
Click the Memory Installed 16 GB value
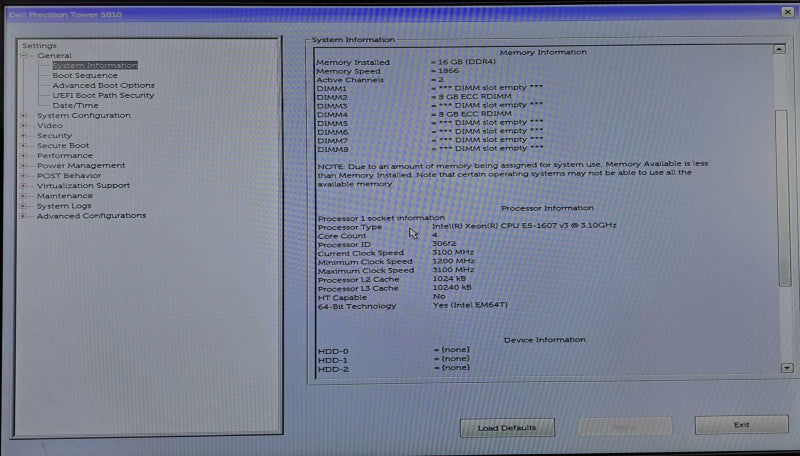click(466, 62)
